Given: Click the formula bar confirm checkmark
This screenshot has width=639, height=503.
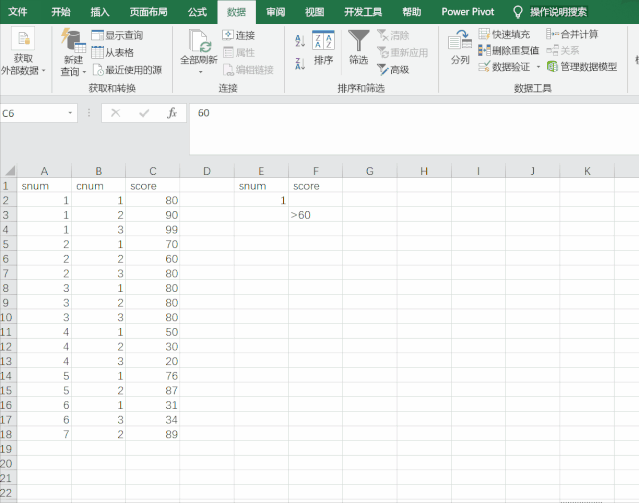Looking at the screenshot, I should [144, 113].
